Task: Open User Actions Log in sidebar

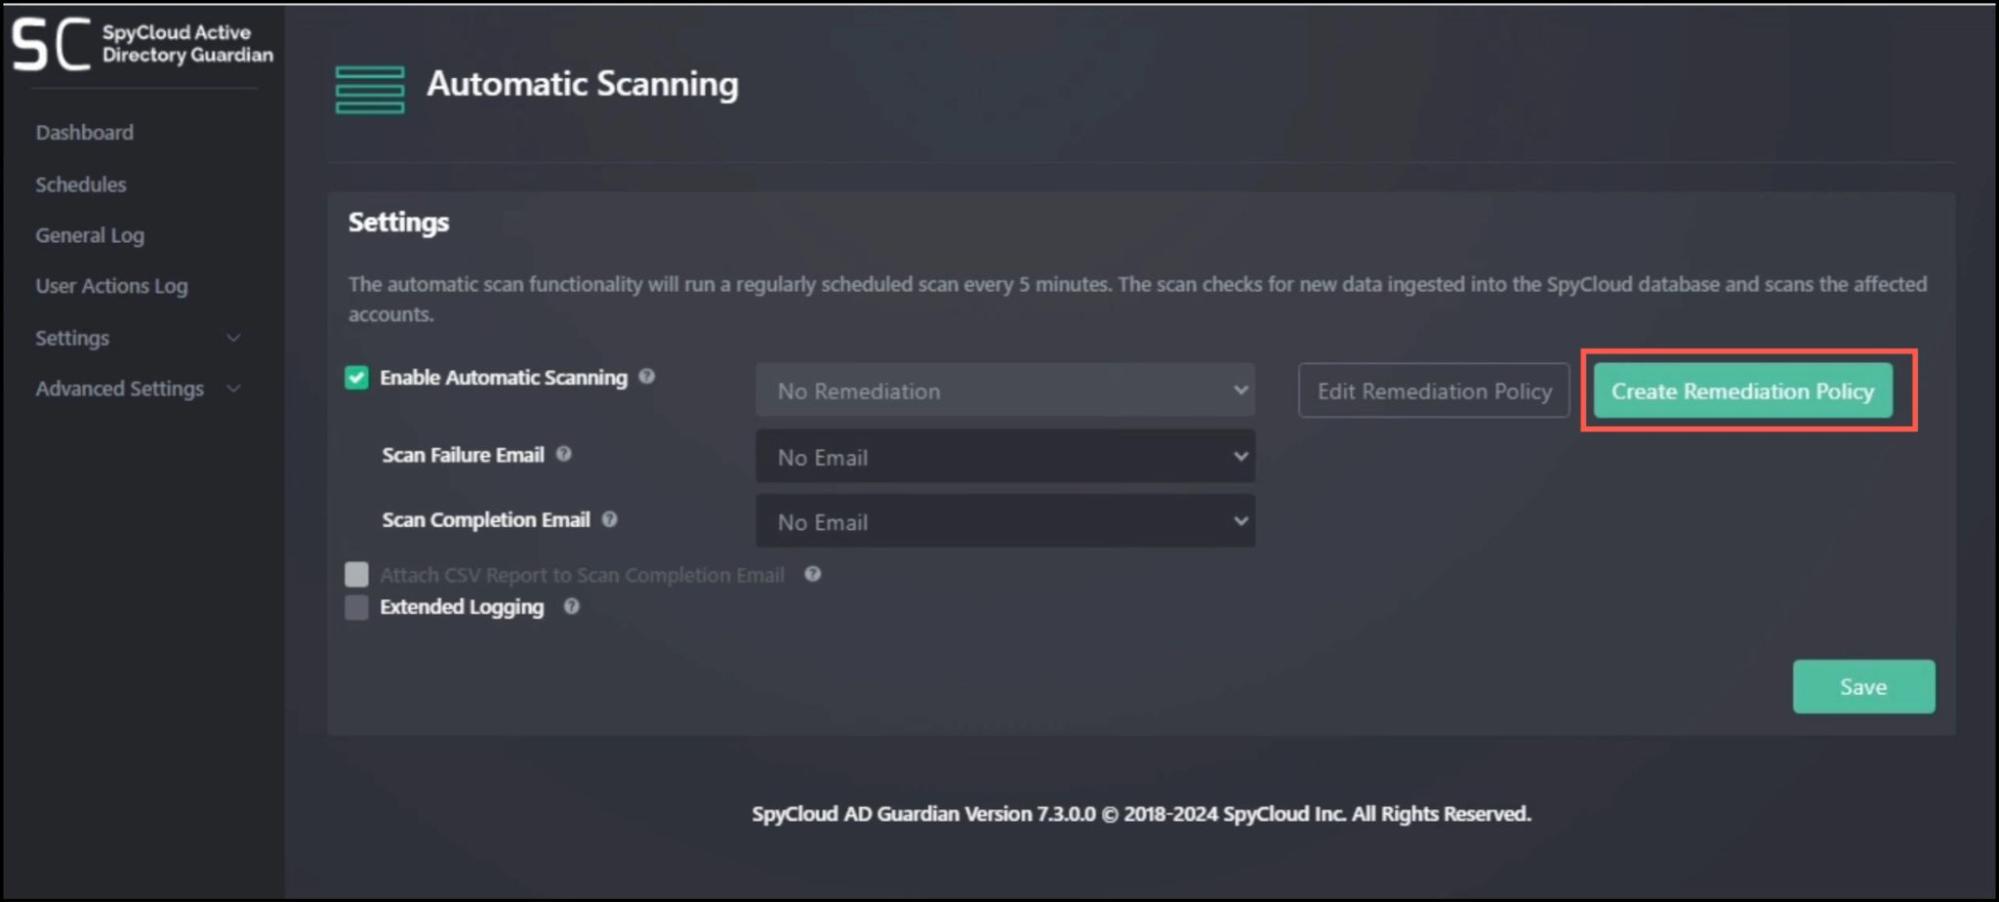Action: [x=112, y=286]
